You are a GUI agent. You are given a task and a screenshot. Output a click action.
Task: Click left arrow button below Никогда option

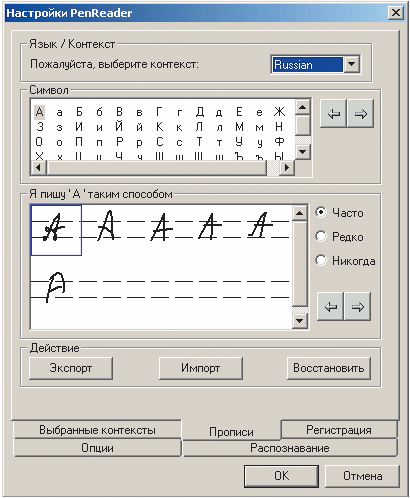click(330, 307)
